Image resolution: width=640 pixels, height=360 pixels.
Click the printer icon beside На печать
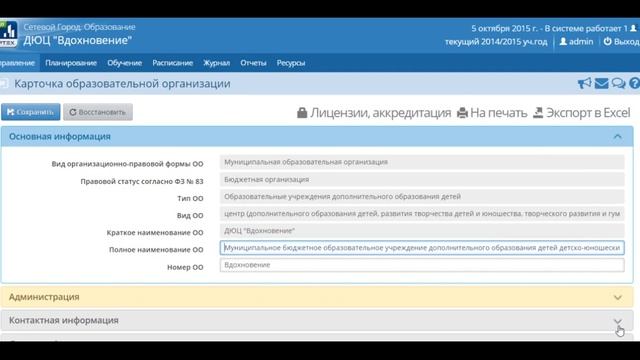tap(462, 113)
